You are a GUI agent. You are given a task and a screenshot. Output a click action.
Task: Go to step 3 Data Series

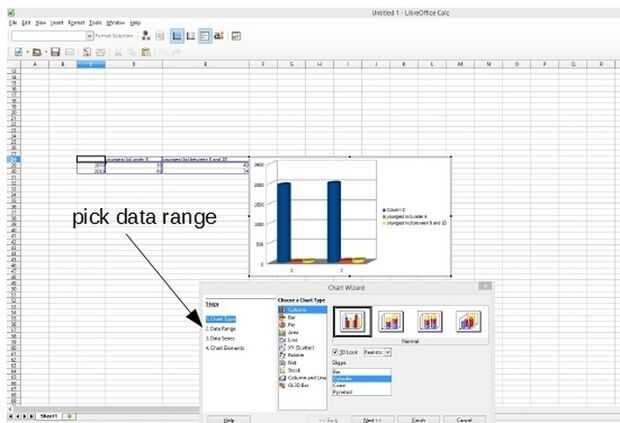tap(220, 338)
